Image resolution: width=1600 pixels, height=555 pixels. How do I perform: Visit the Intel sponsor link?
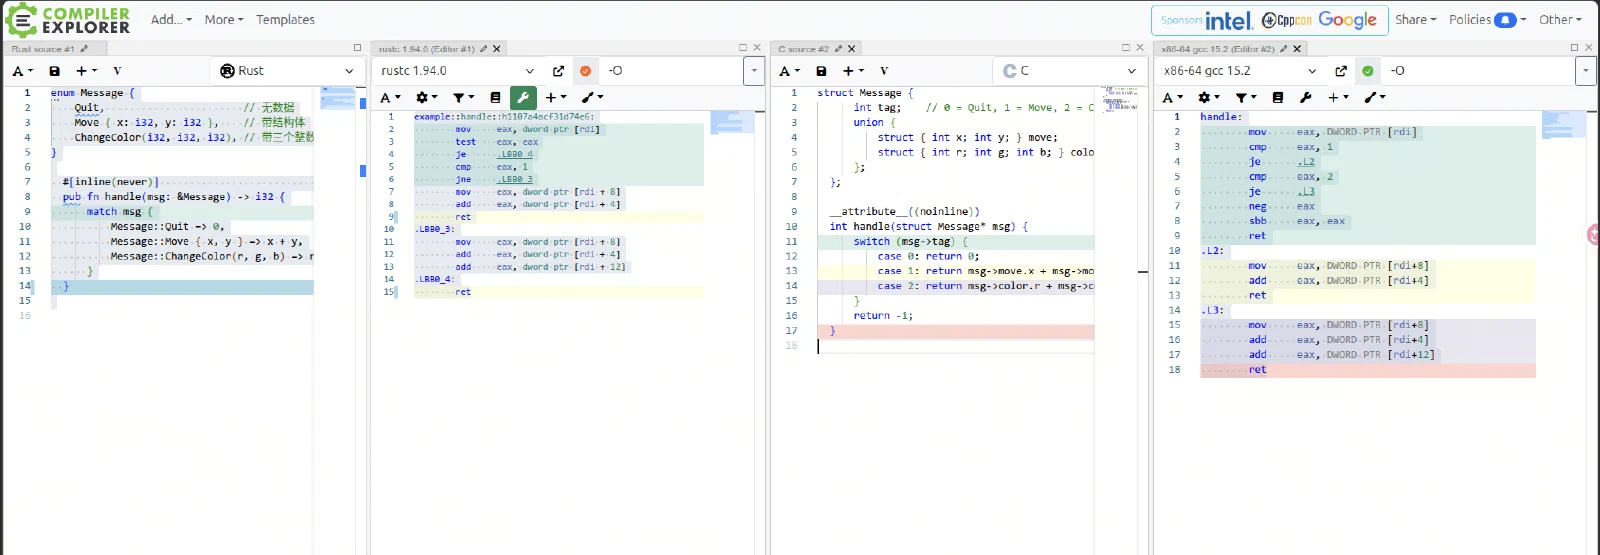[1229, 20]
